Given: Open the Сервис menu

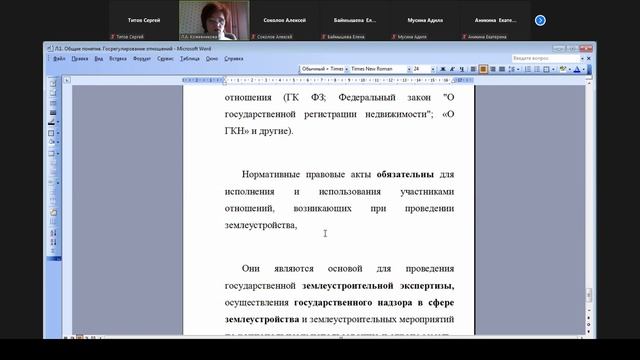Looking at the screenshot, I should [165, 59].
